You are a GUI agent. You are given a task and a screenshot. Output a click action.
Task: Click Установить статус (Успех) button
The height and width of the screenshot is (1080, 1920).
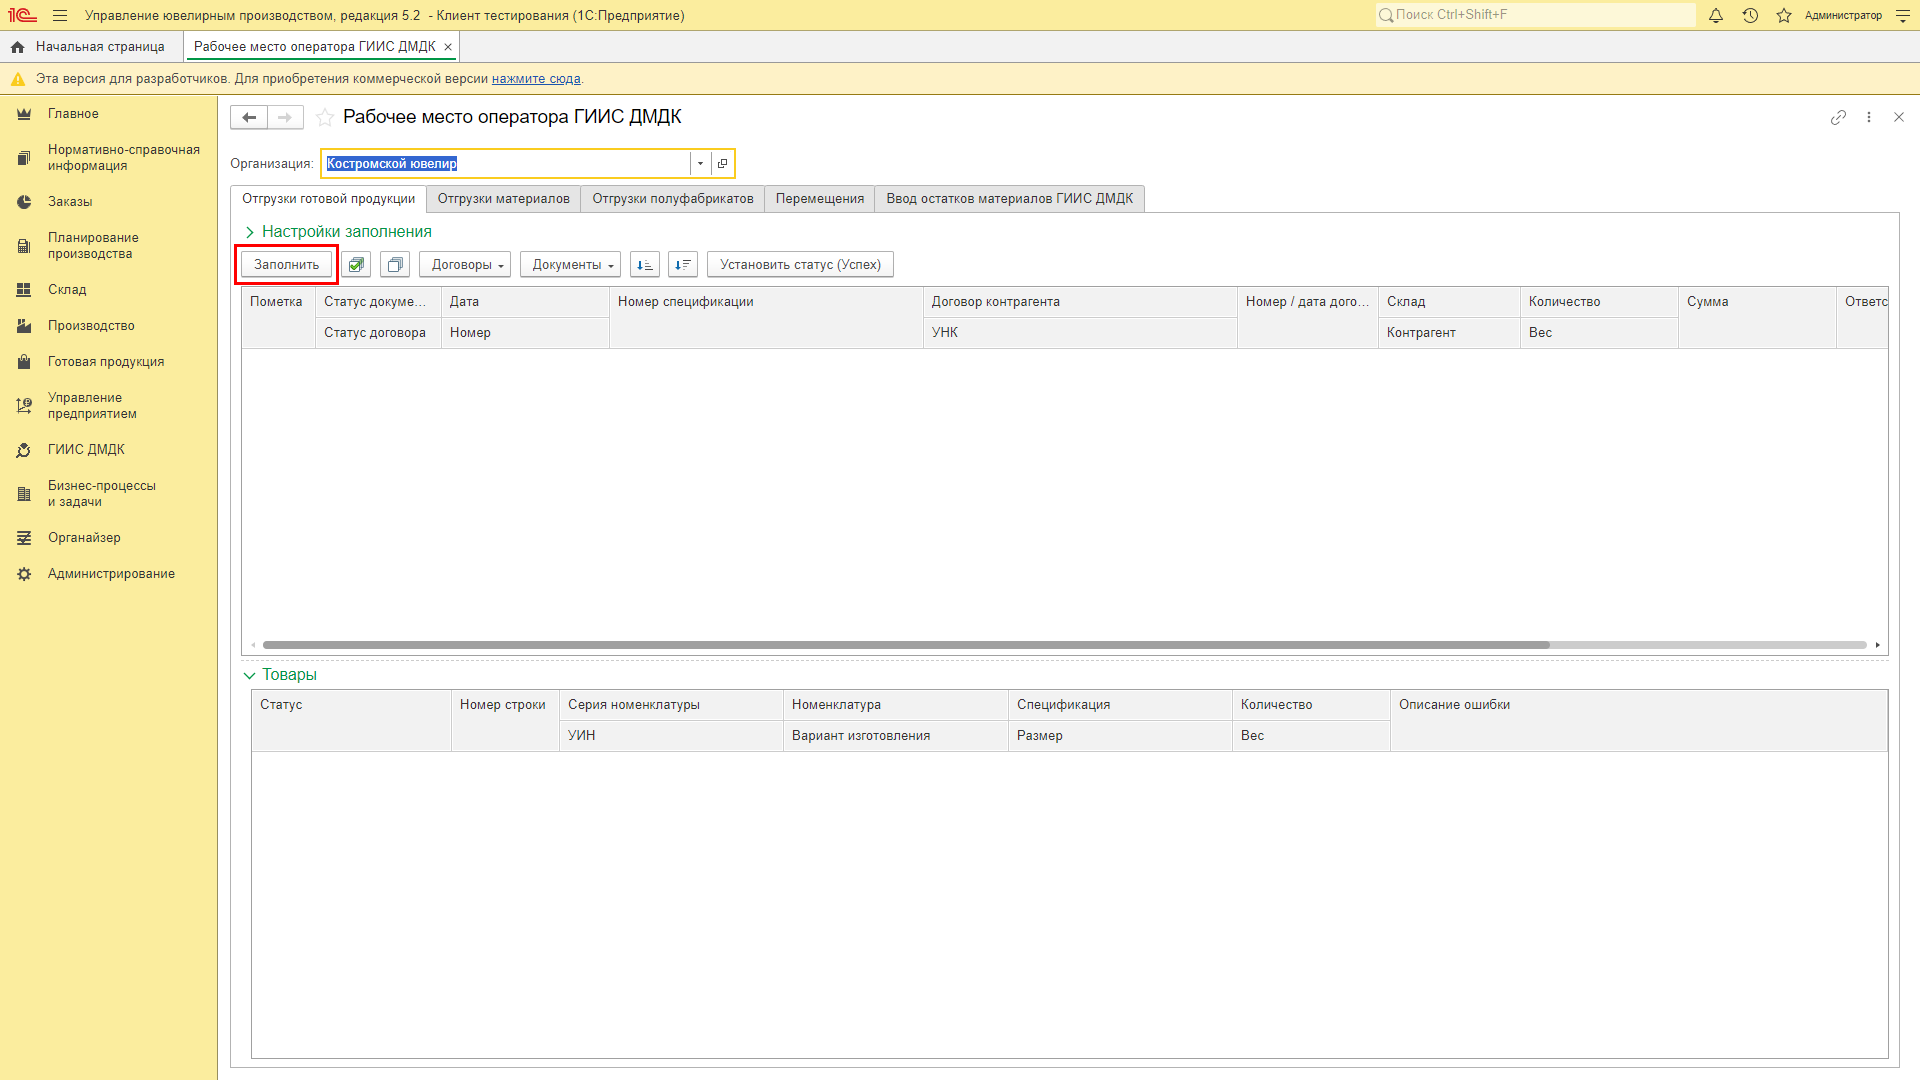[x=800, y=265]
